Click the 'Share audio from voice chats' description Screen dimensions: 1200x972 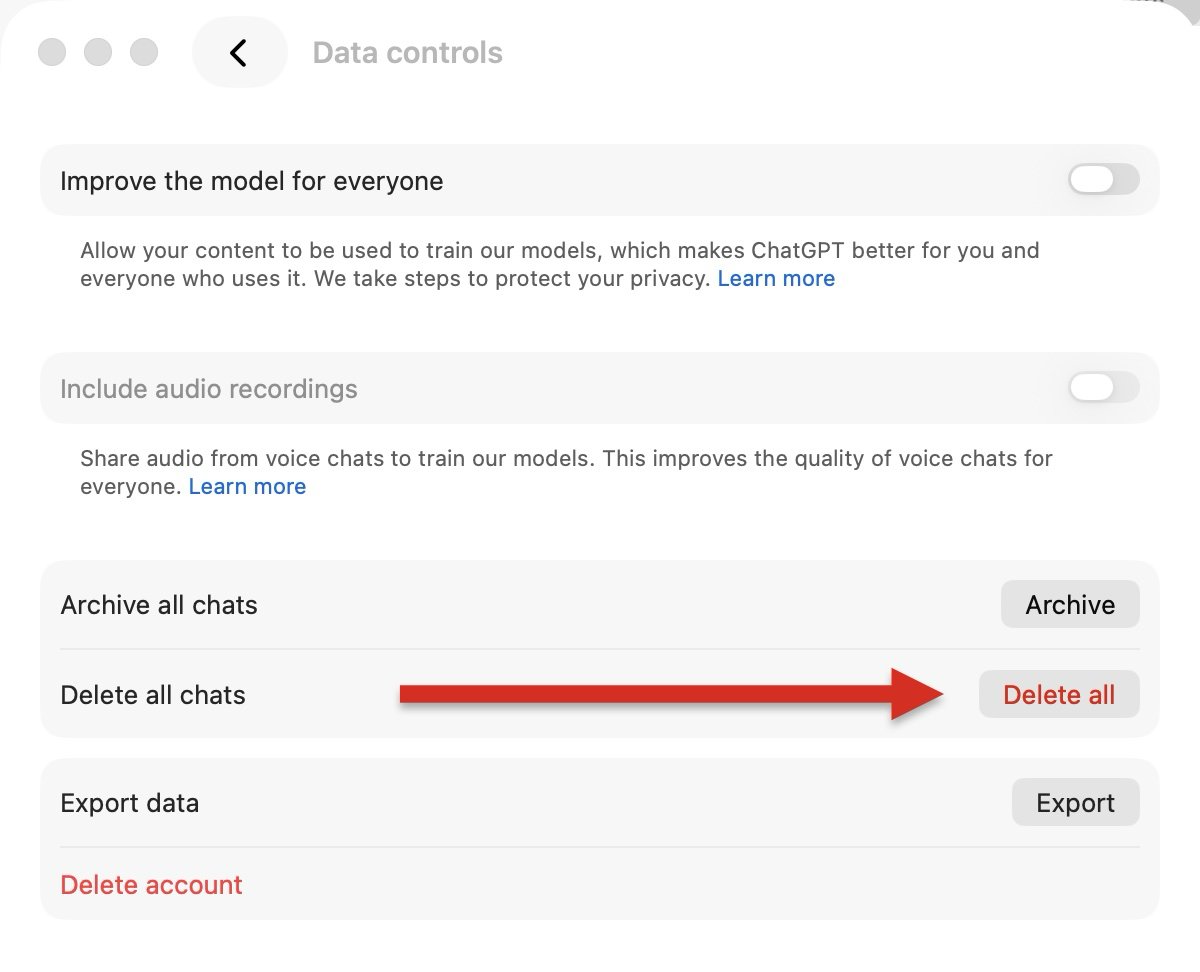click(566, 472)
